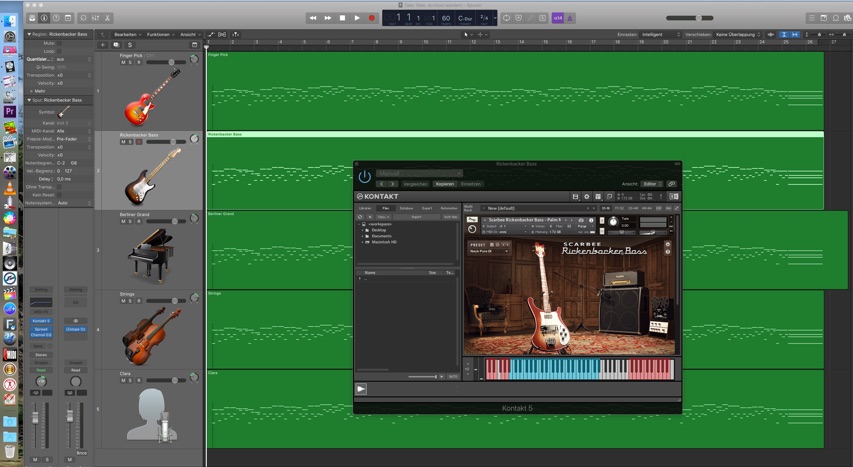Solo the Finger Pick track
Viewport: 853px width, 467px height.
pyautogui.click(x=130, y=62)
